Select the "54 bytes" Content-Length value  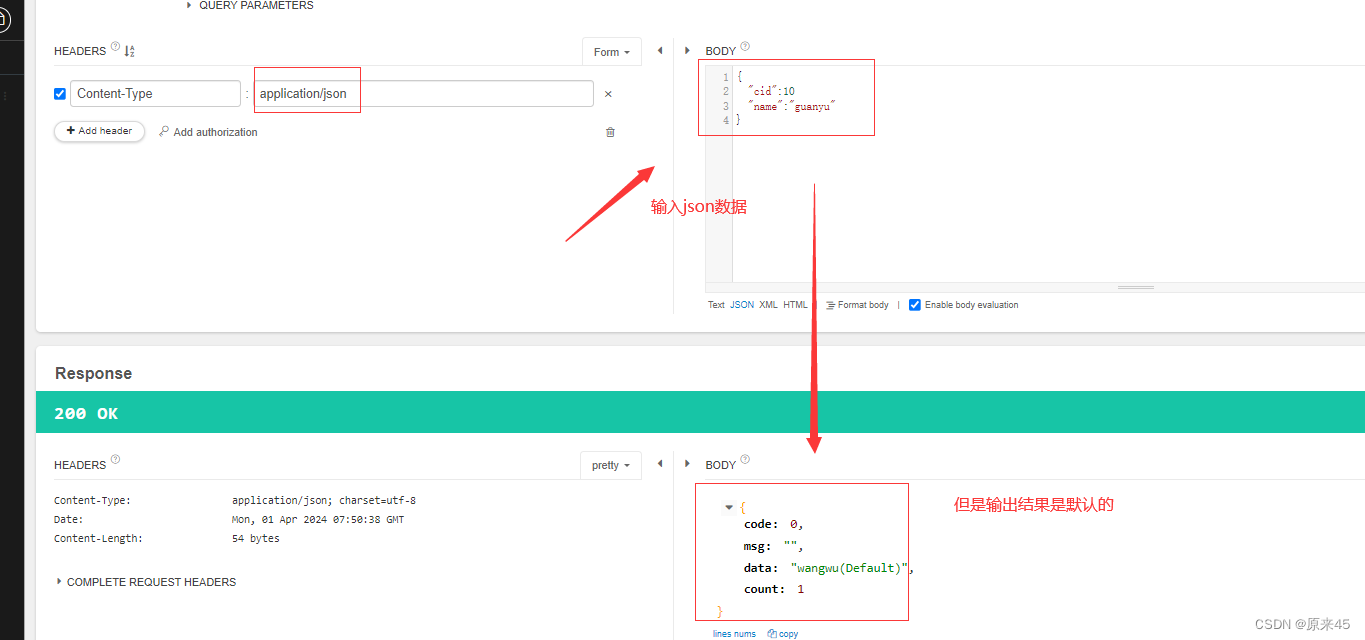[256, 539]
